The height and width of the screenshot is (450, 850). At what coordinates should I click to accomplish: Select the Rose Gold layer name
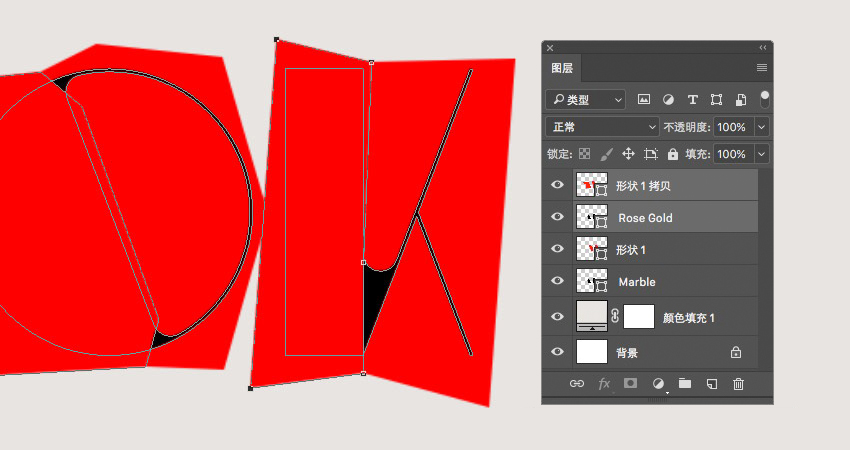point(645,218)
